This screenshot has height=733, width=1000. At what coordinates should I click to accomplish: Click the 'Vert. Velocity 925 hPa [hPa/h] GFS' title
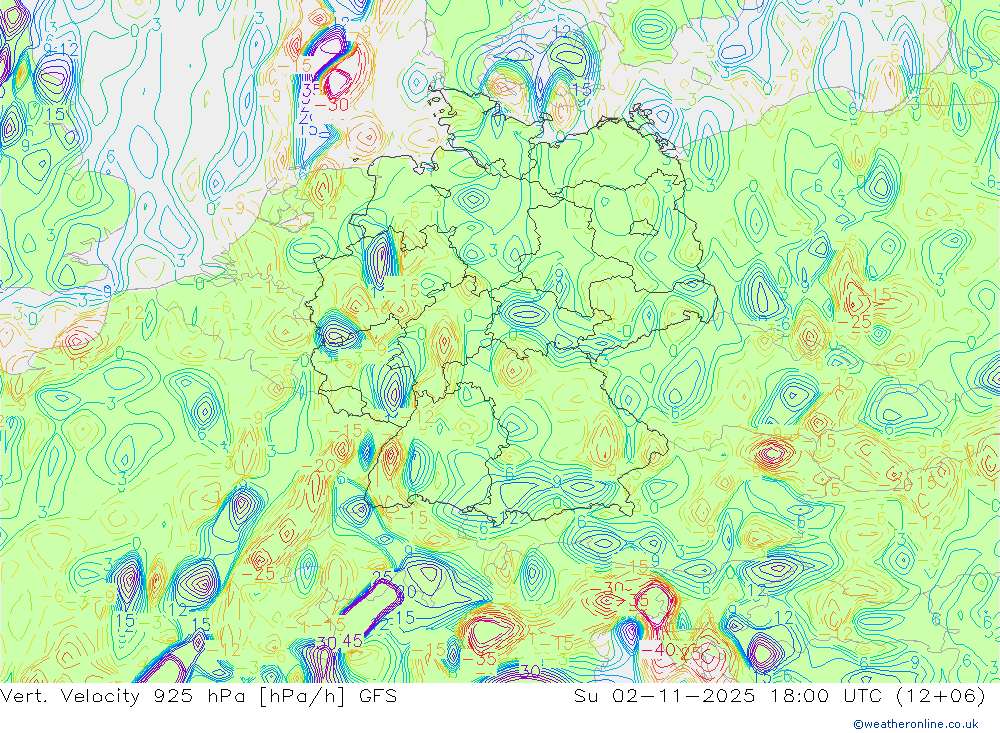pos(198,695)
